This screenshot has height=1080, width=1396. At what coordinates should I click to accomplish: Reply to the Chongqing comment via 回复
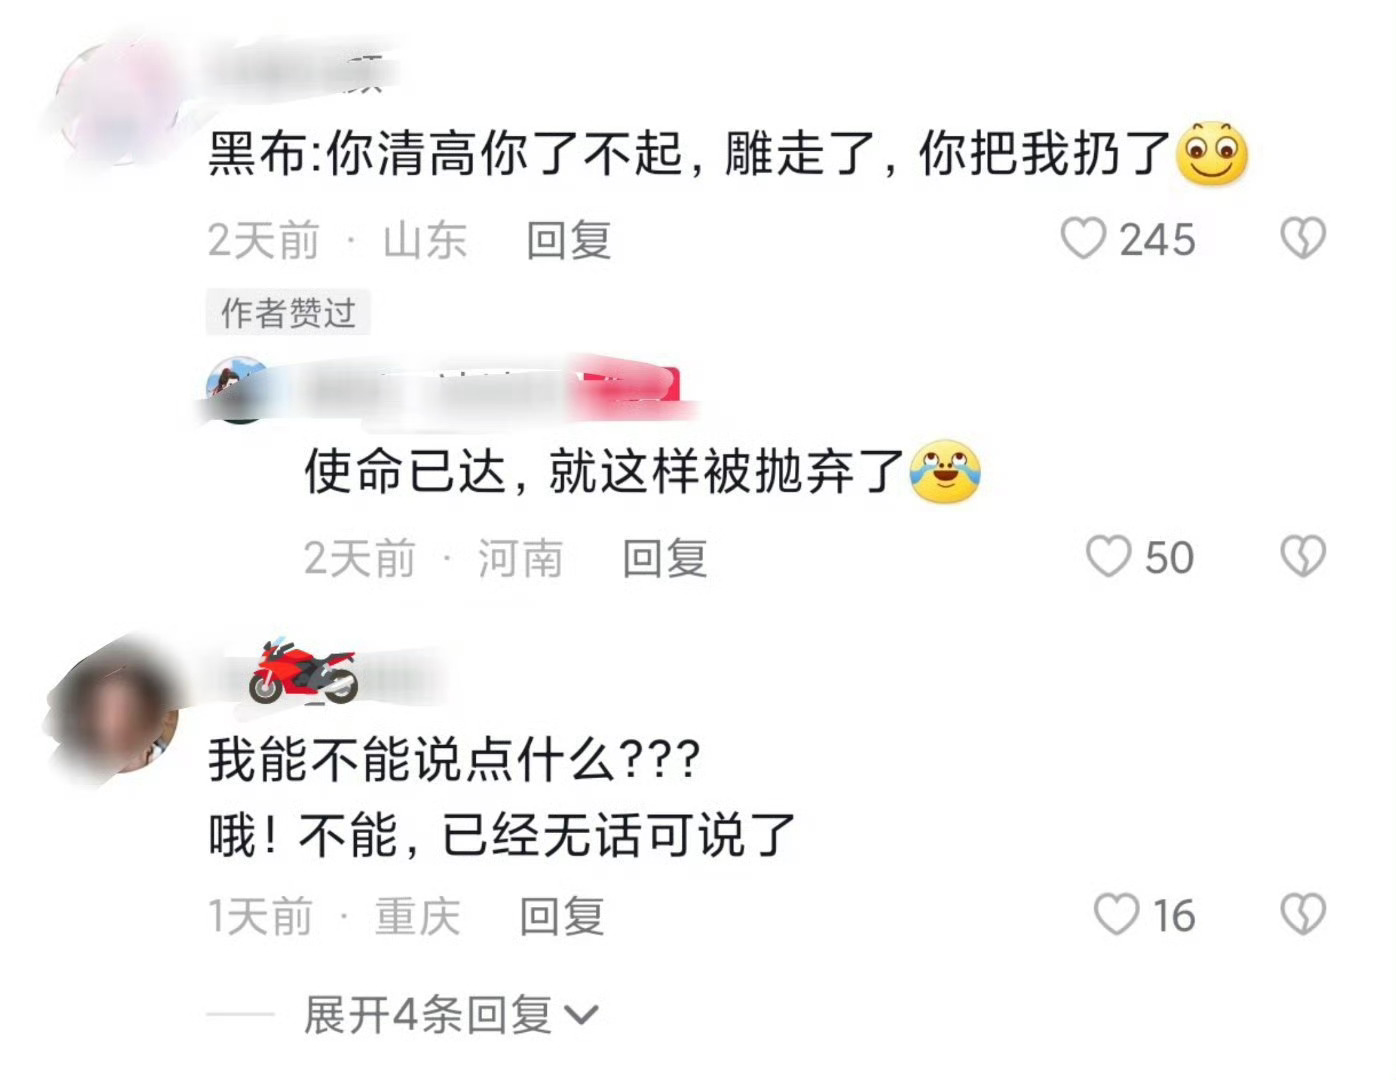[x=561, y=915]
